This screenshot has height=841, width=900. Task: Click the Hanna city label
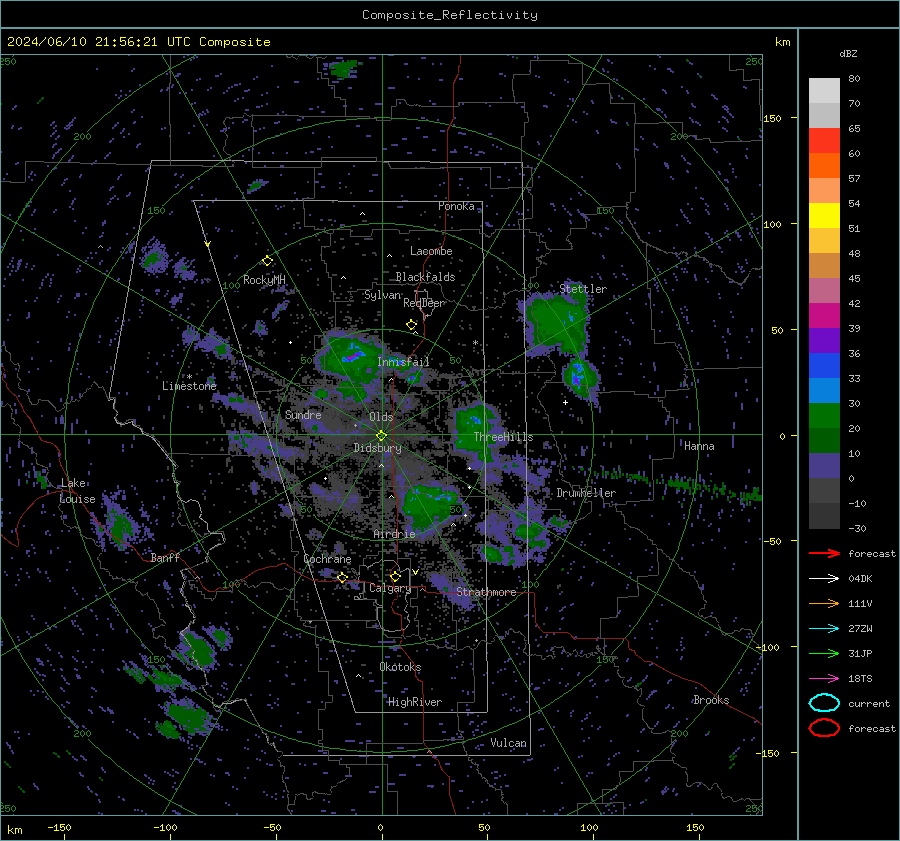[x=699, y=446]
